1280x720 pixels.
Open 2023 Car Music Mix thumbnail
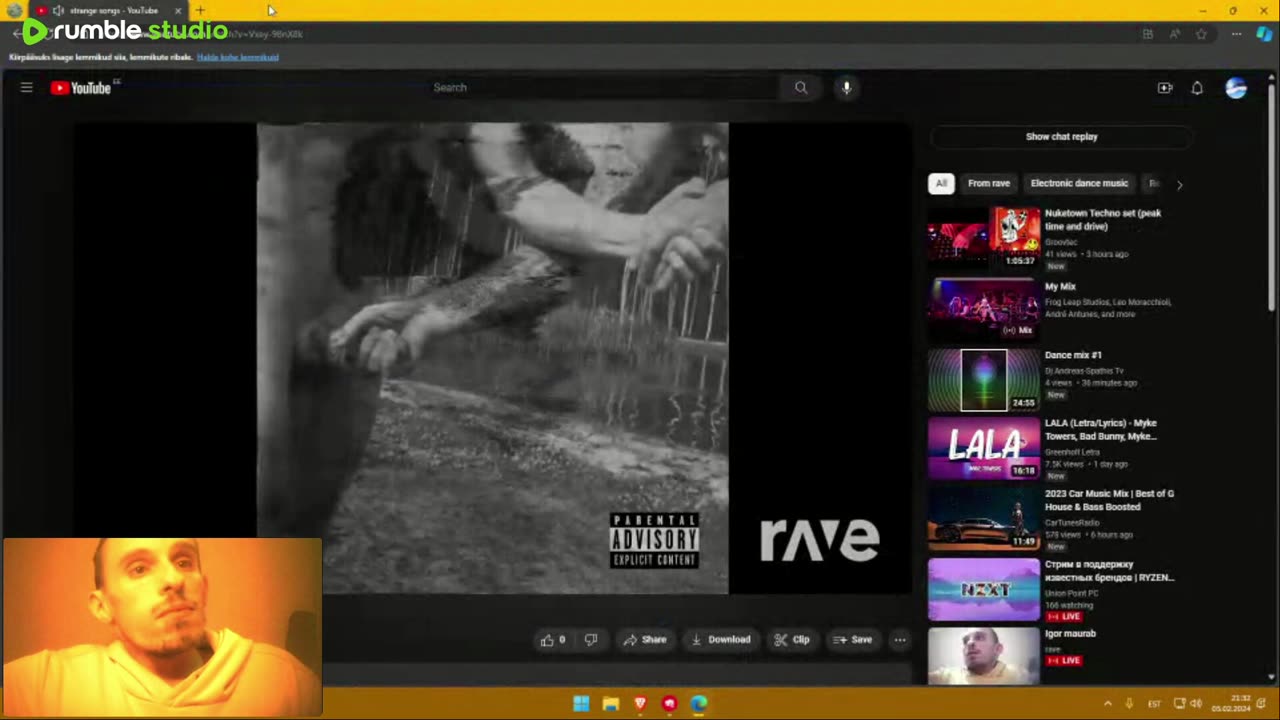point(984,519)
